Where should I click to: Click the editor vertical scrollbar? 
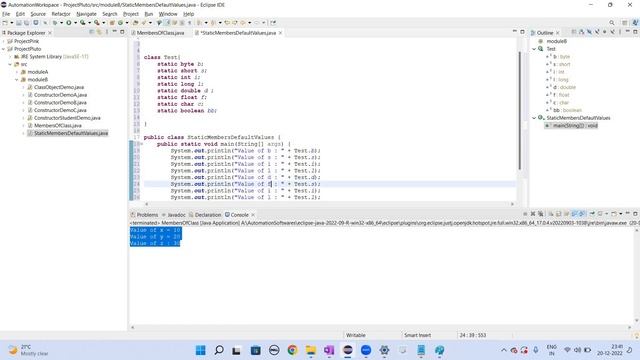click(520, 110)
